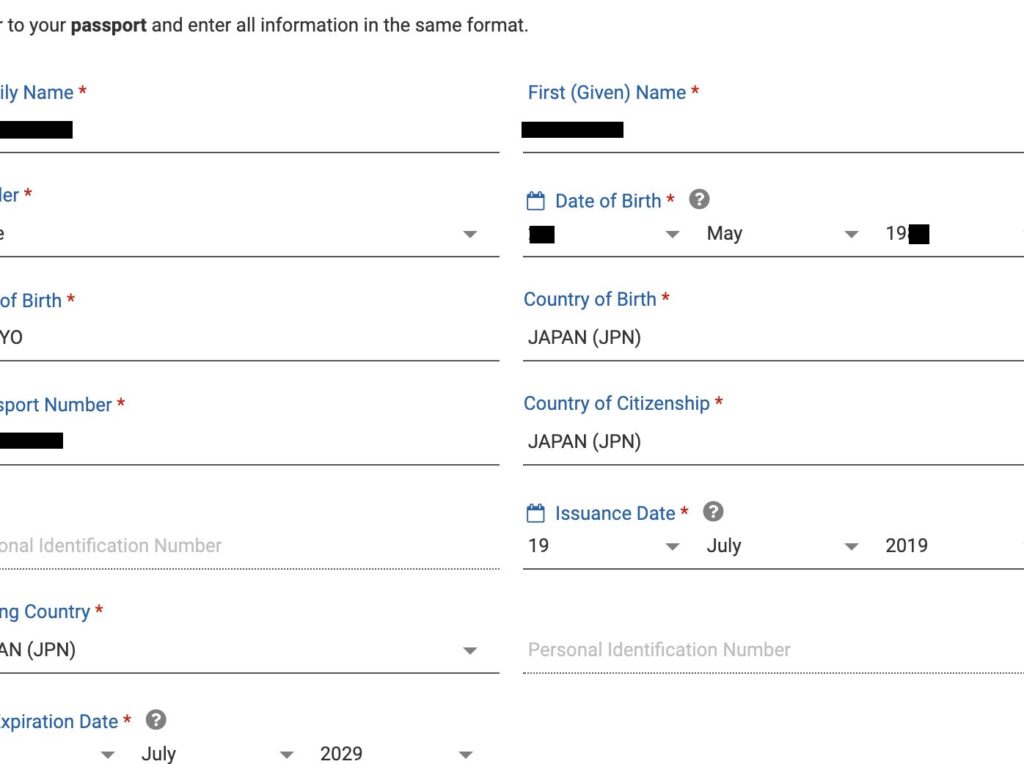Open the expiration month dropdown showing July
The height and width of the screenshot is (764, 1024).
tap(217, 754)
